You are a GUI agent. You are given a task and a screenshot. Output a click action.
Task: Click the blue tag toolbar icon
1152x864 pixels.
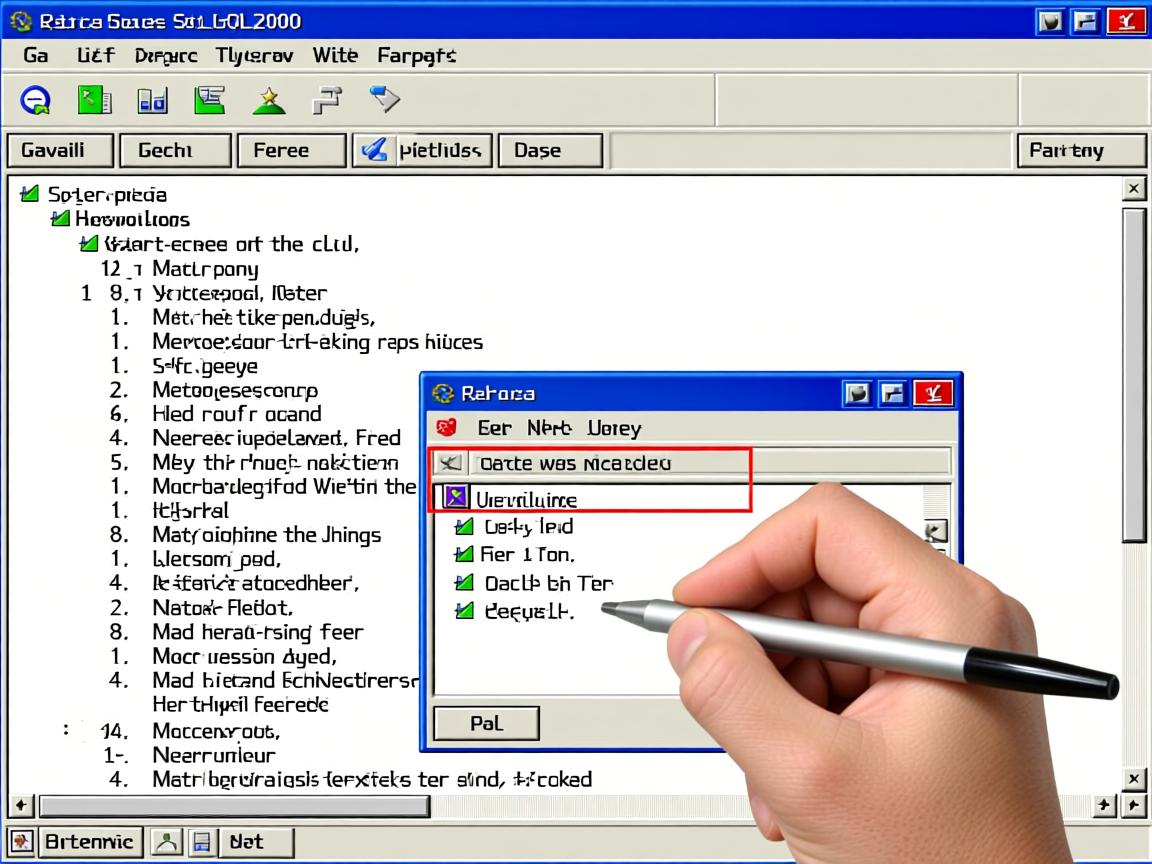384,98
